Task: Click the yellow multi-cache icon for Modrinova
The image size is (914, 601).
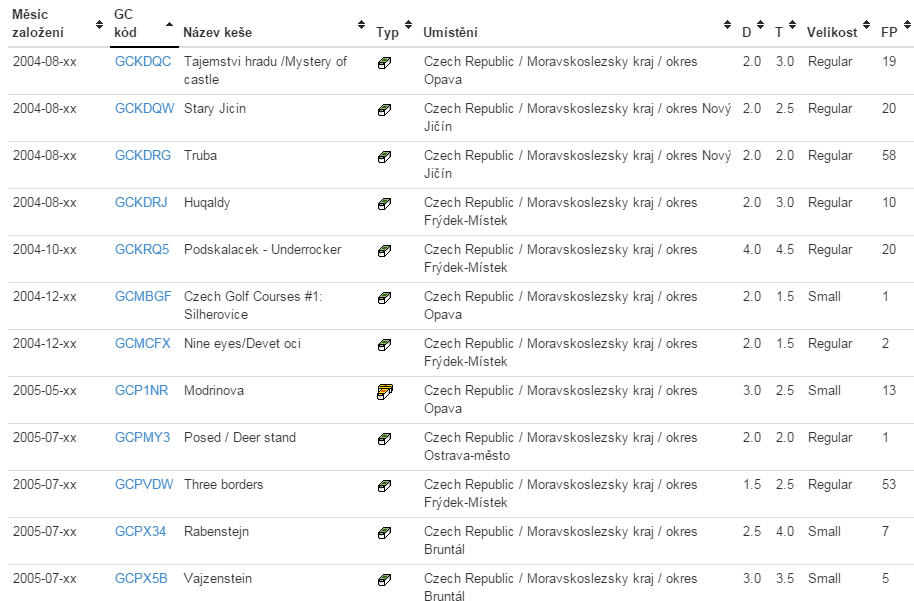Action: tap(385, 392)
